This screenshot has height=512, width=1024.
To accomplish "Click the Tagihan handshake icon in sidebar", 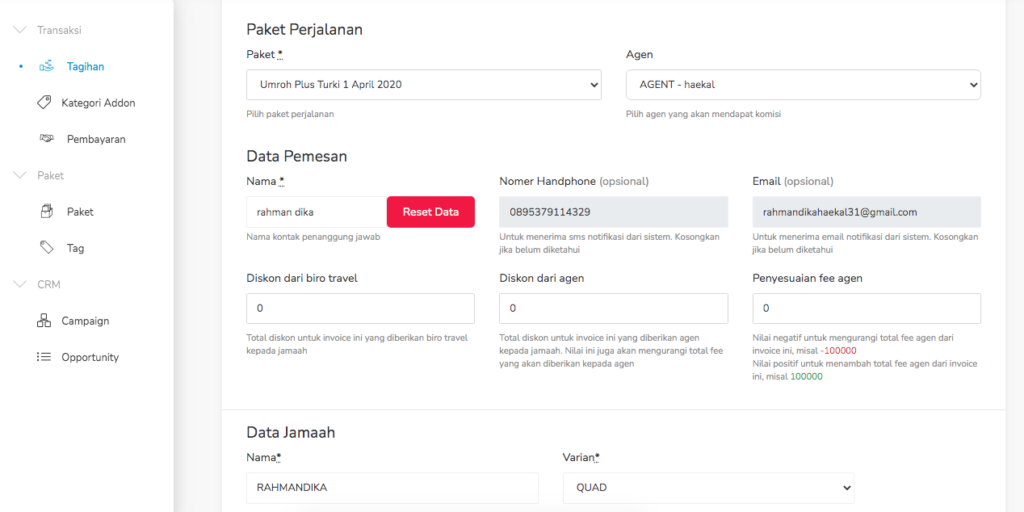I will [x=46, y=67].
